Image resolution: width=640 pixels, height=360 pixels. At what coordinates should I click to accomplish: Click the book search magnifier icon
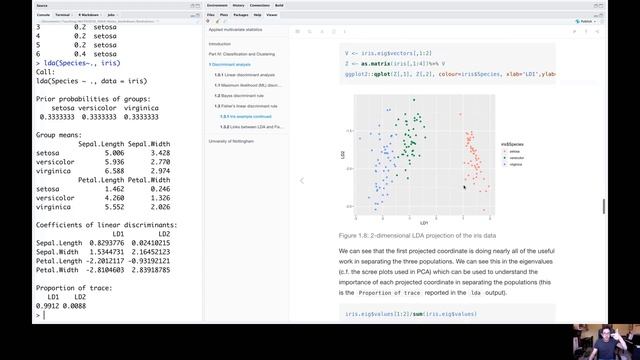pyautogui.click(x=310, y=31)
